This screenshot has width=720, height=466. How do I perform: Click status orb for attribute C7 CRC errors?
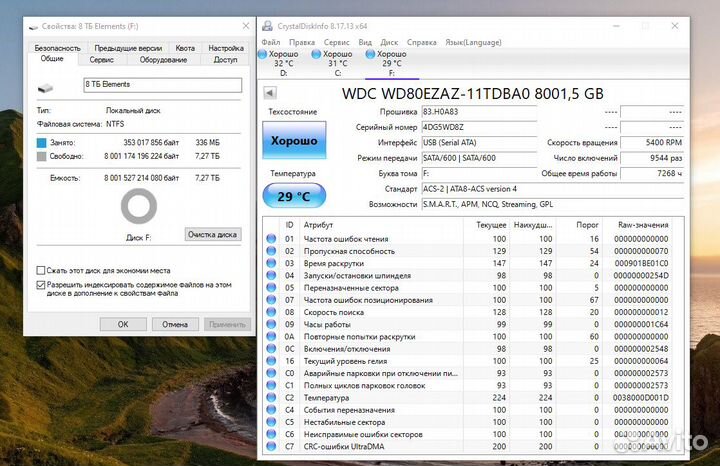click(x=271, y=446)
